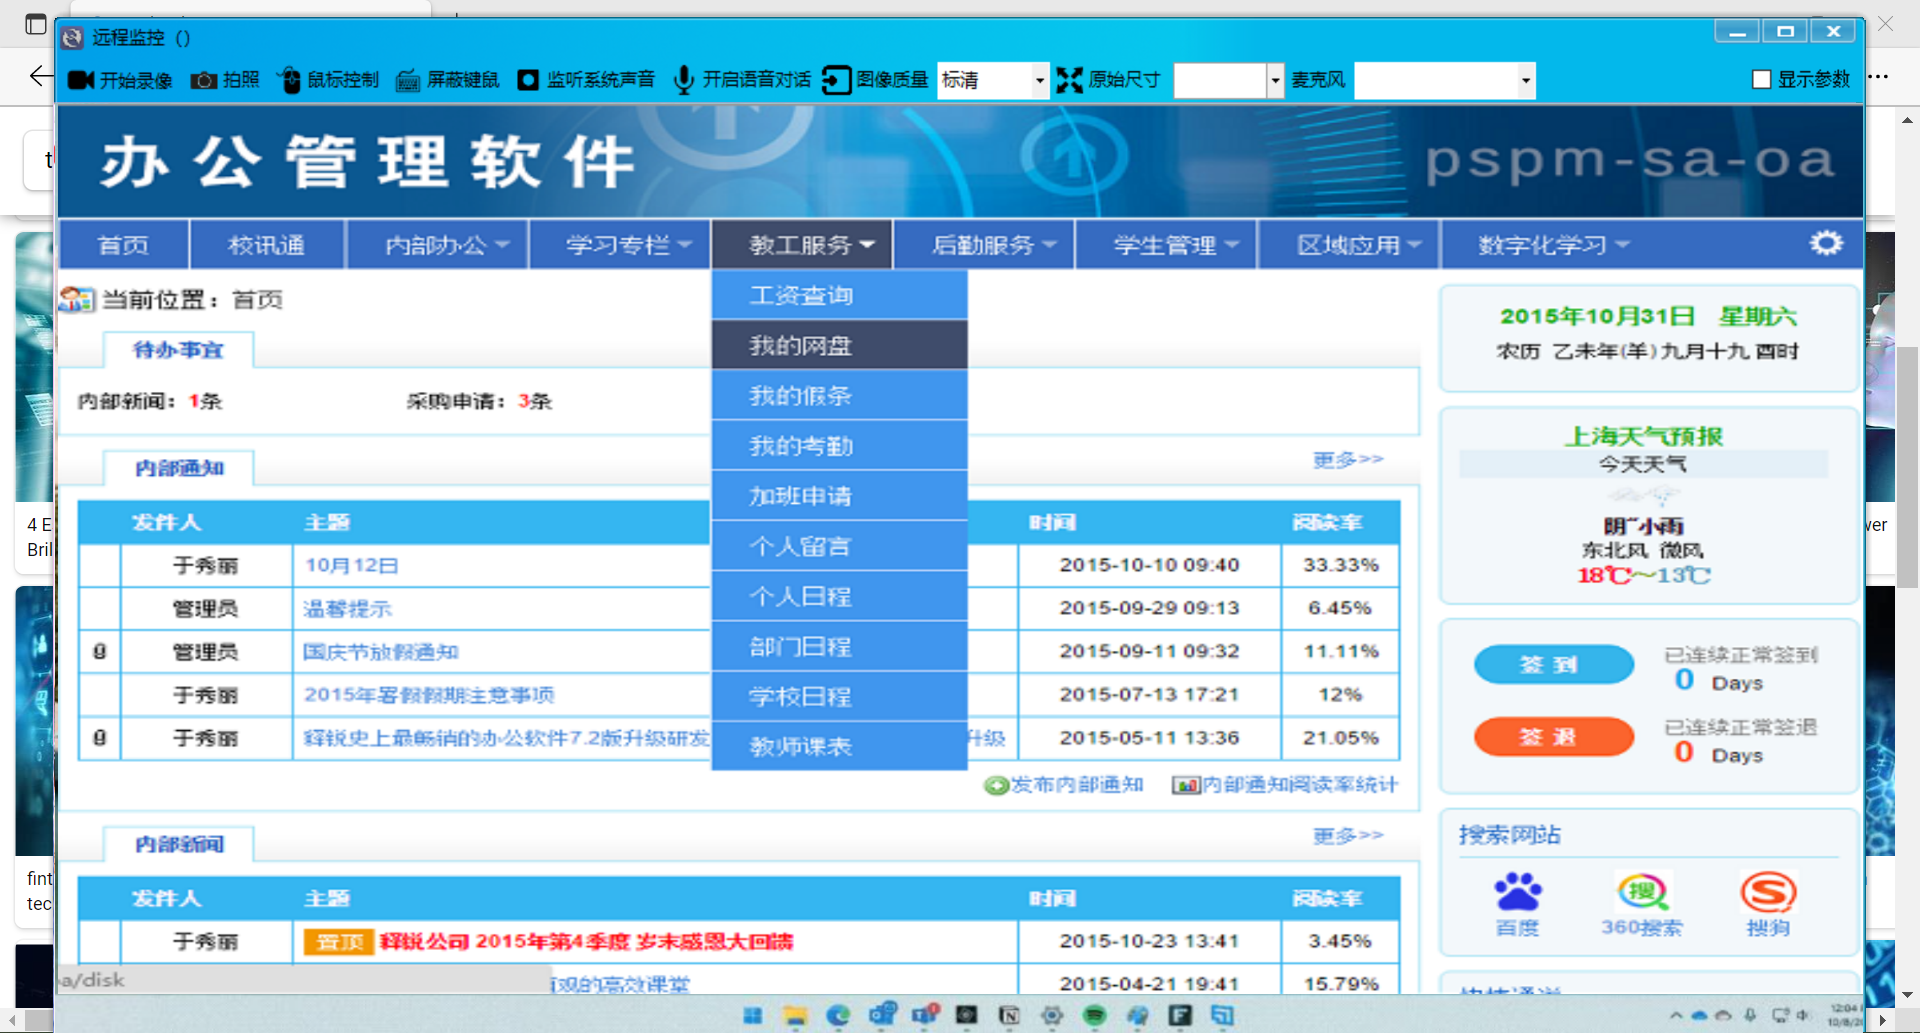The height and width of the screenshot is (1033, 1920).
Task: Open settings gear in navigation bar
Action: click(x=1826, y=243)
